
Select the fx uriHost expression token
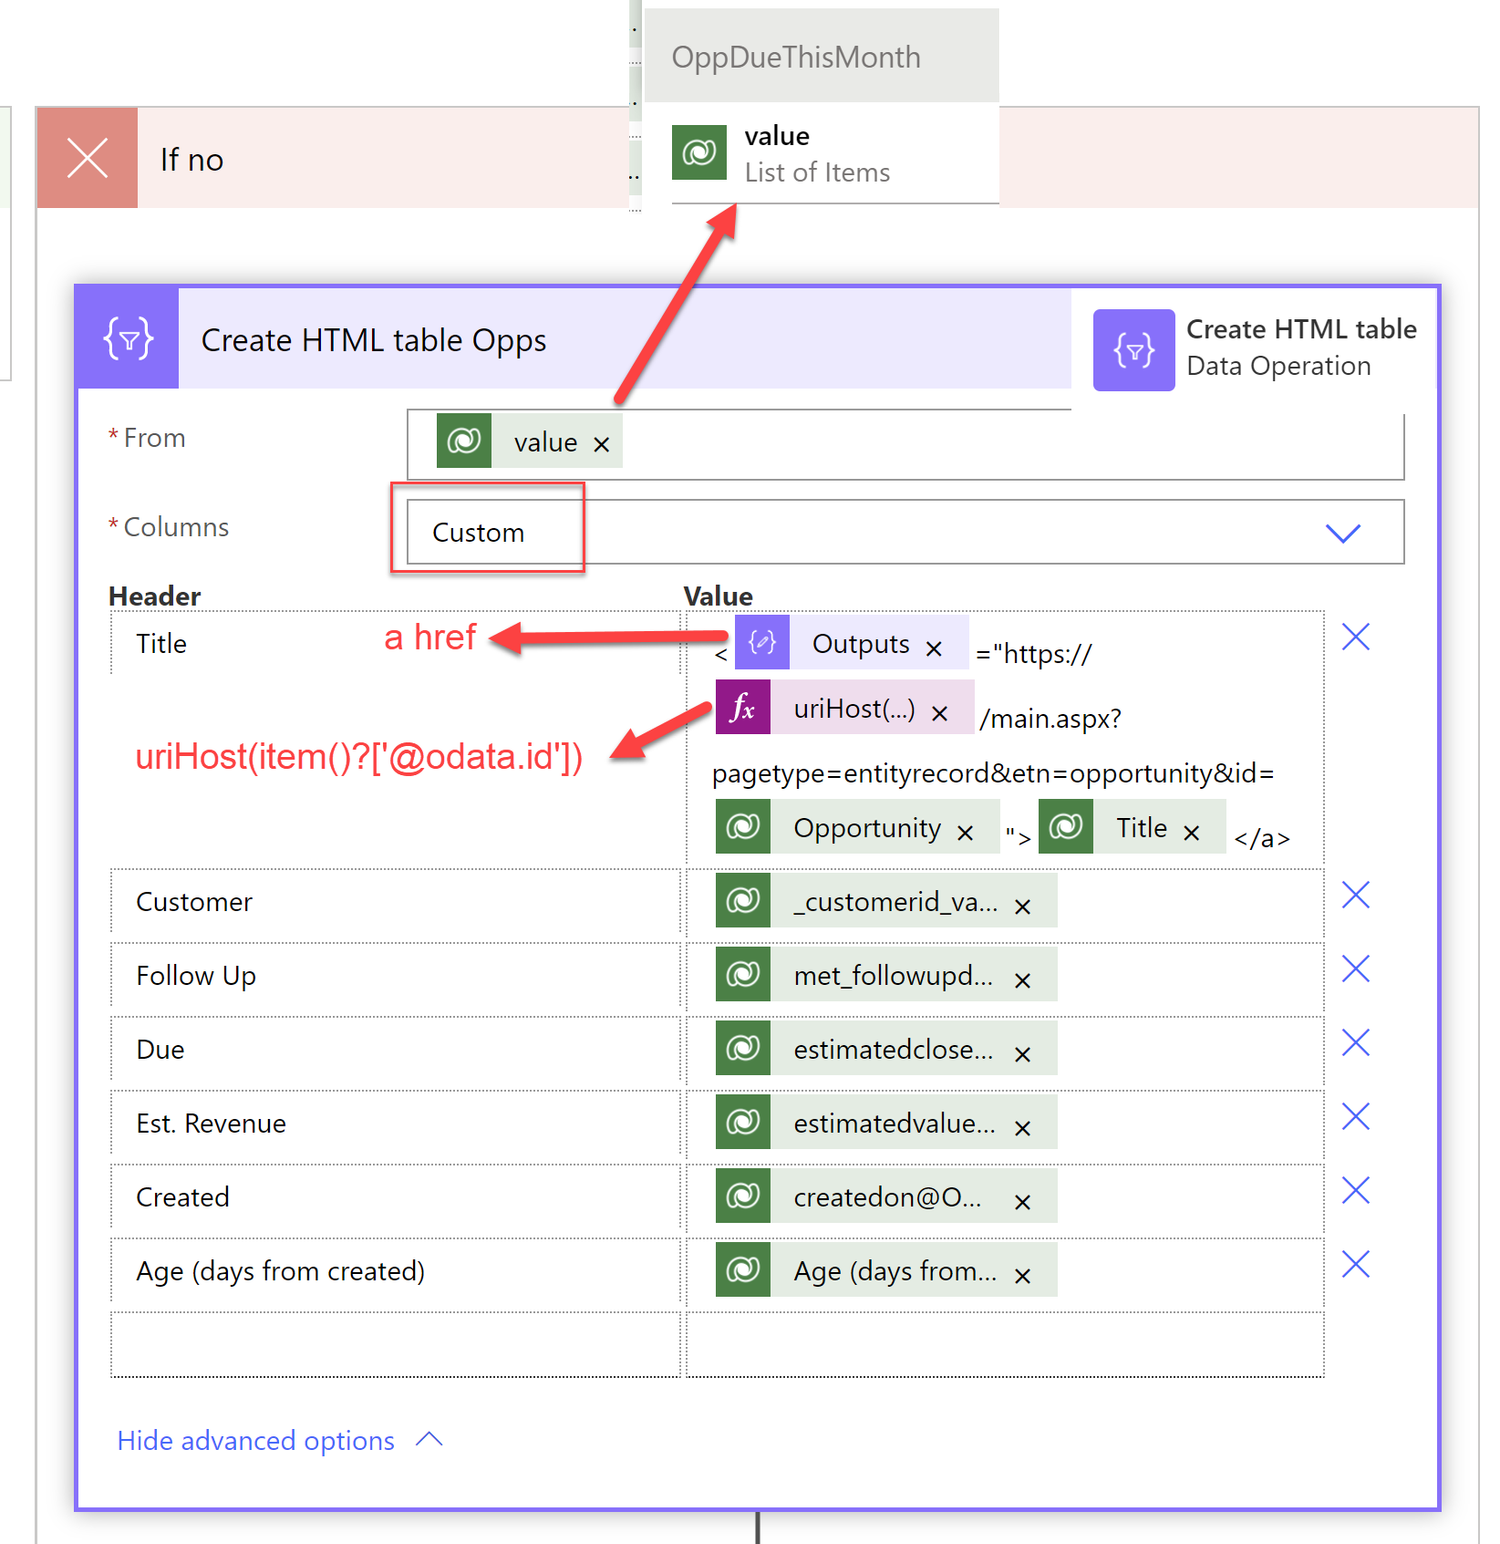tap(743, 708)
